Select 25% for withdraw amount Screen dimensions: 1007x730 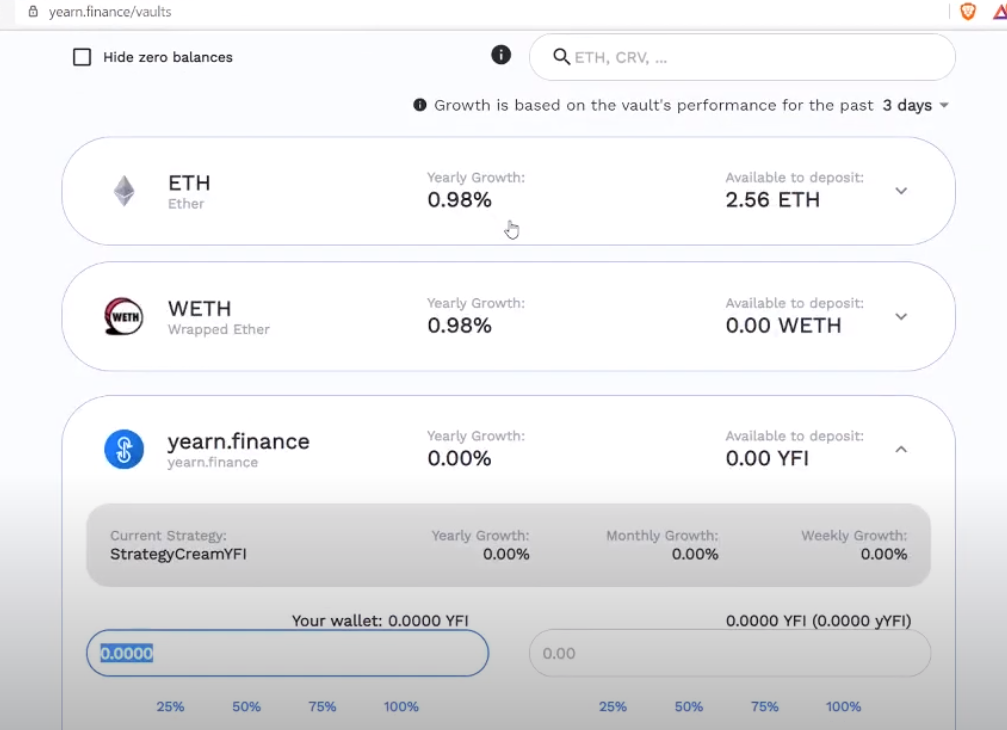(x=613, y=706)
